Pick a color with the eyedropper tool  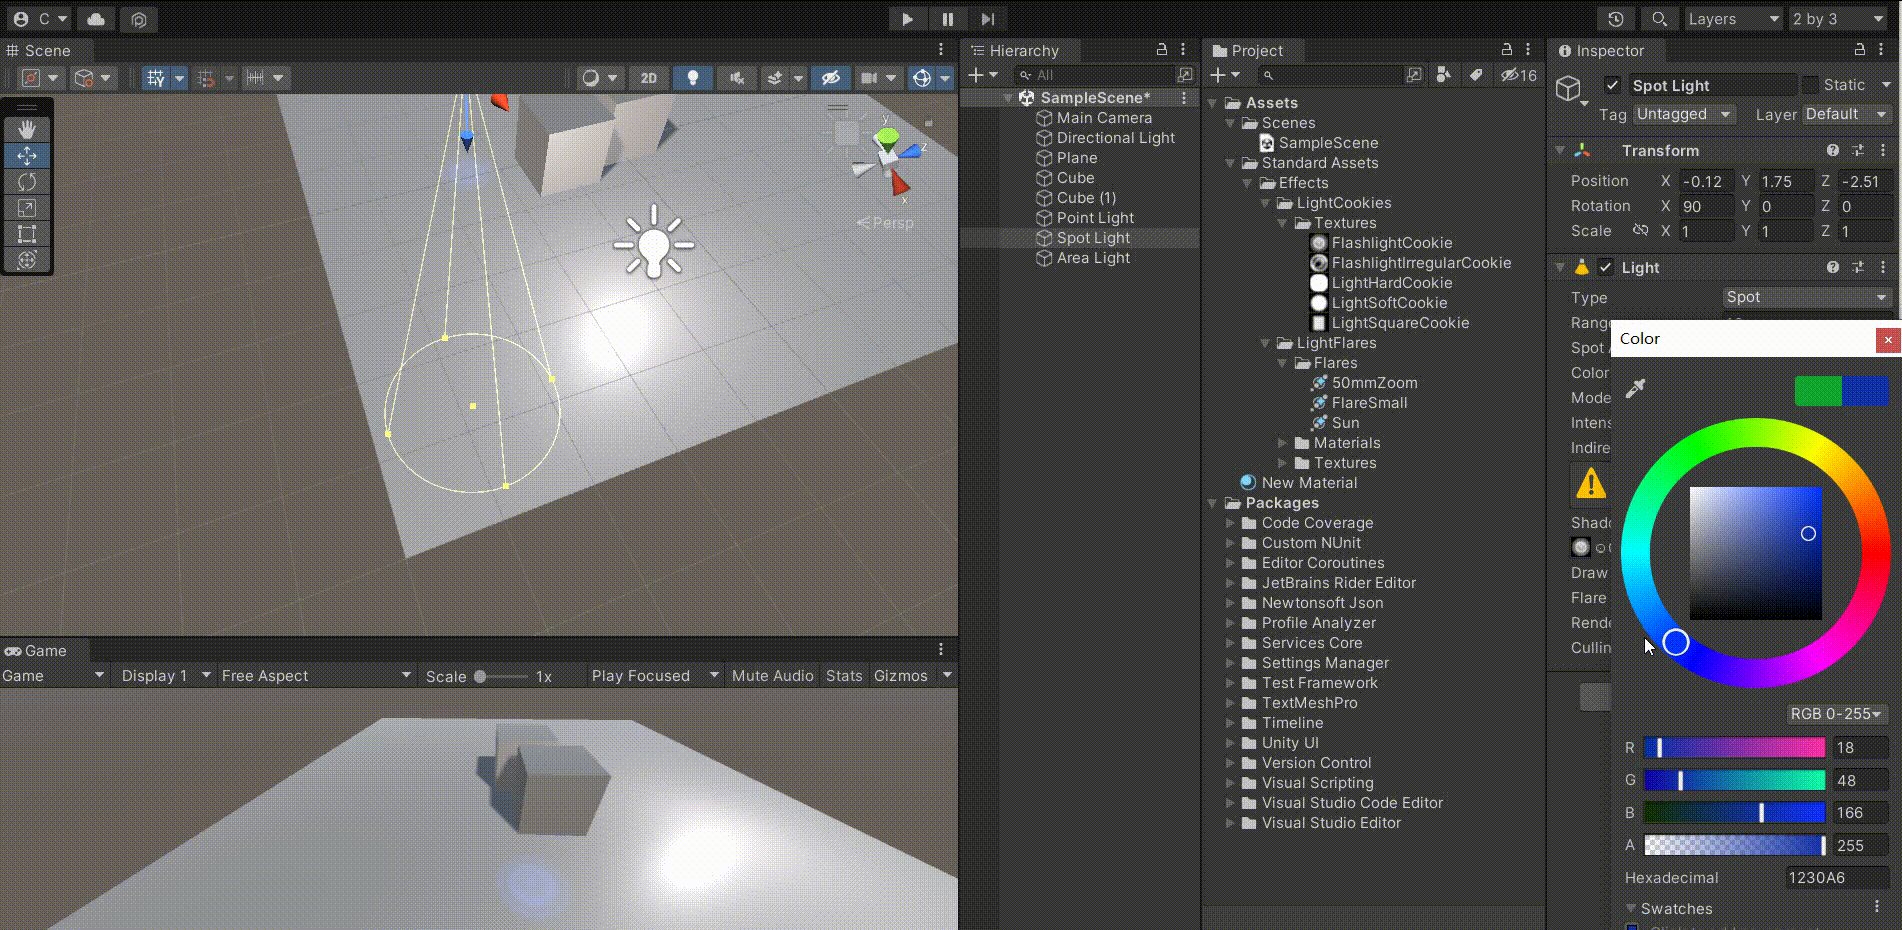[x=1633, y=389]
